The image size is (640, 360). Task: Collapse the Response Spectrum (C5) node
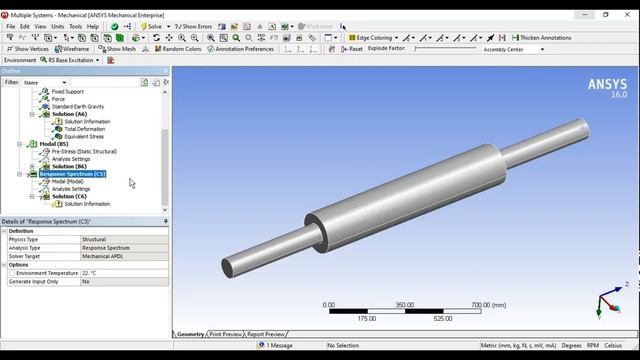[x=19, y=174]
